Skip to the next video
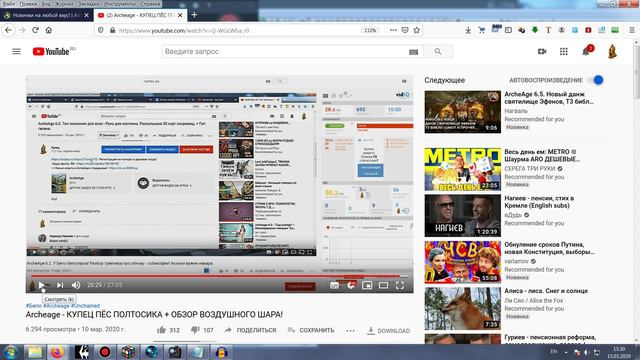This screenshot has width=640, height=360. [x=60, y=285]
